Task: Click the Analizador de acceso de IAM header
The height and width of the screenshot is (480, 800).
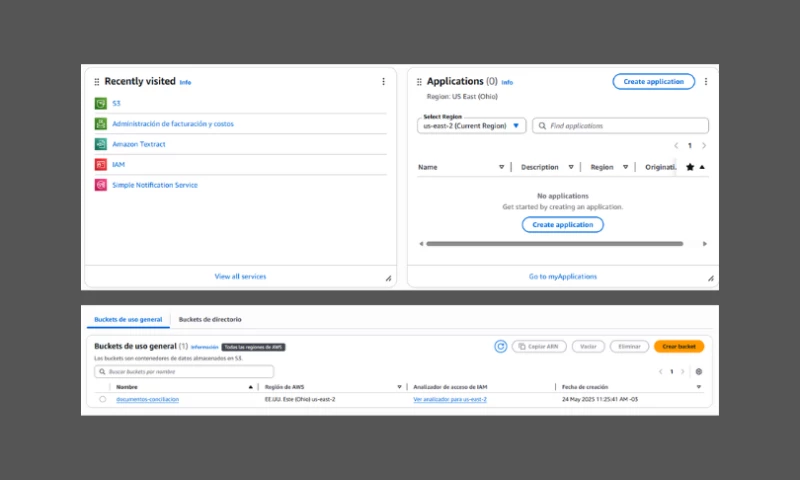Action: [450, 387]
